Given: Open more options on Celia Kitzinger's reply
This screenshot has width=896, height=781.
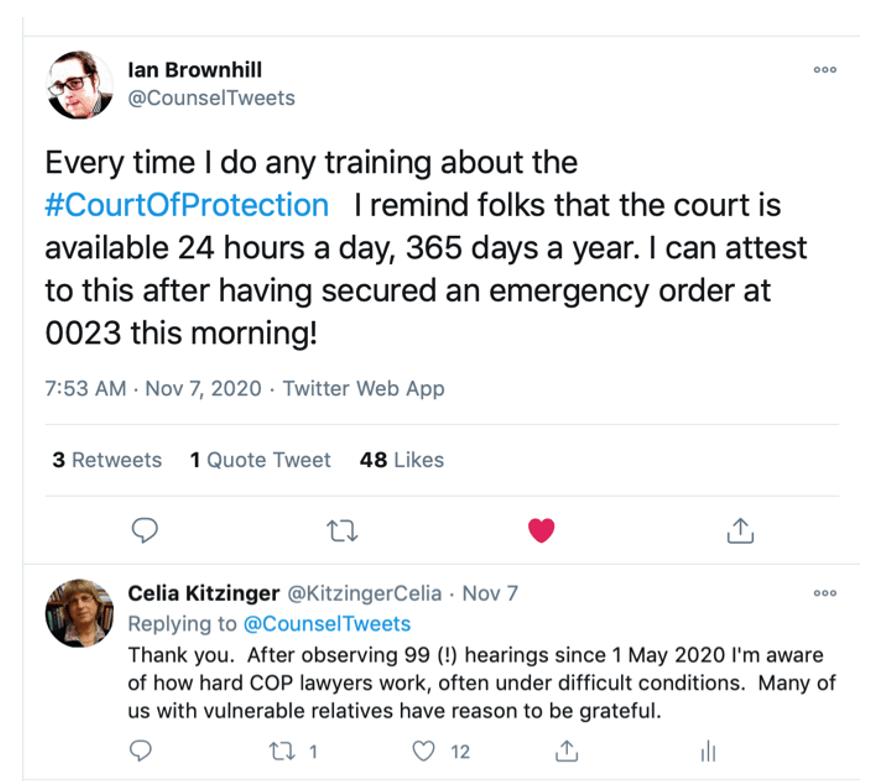Looking at the screenshot, I should click(x=824, y=593).
